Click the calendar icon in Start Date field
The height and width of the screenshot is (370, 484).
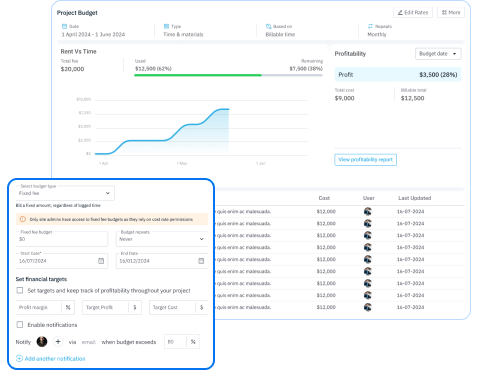101,261
